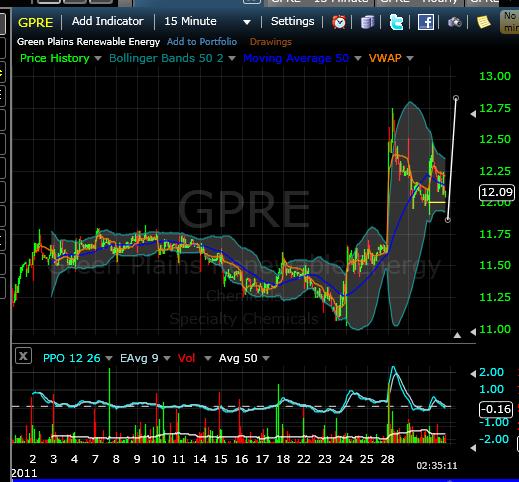Image resolution: width=519 pixels, height=482 pixels.
Task: Open the price alert alarm clock icon
Action: point(339,22)
